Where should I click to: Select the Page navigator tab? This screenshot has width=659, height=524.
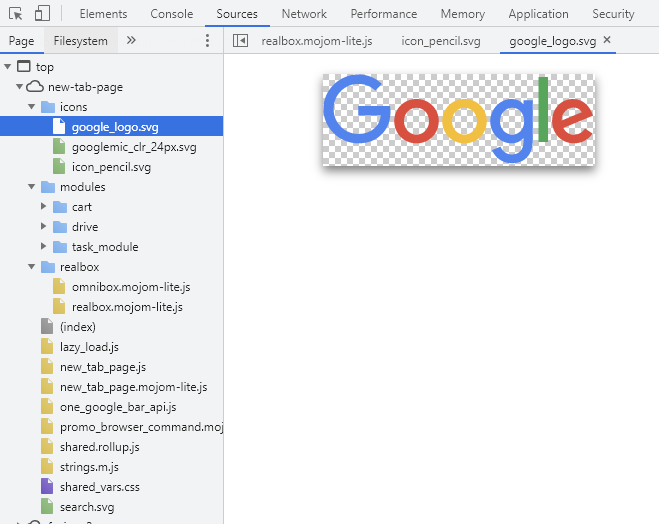tap(21, 41)
